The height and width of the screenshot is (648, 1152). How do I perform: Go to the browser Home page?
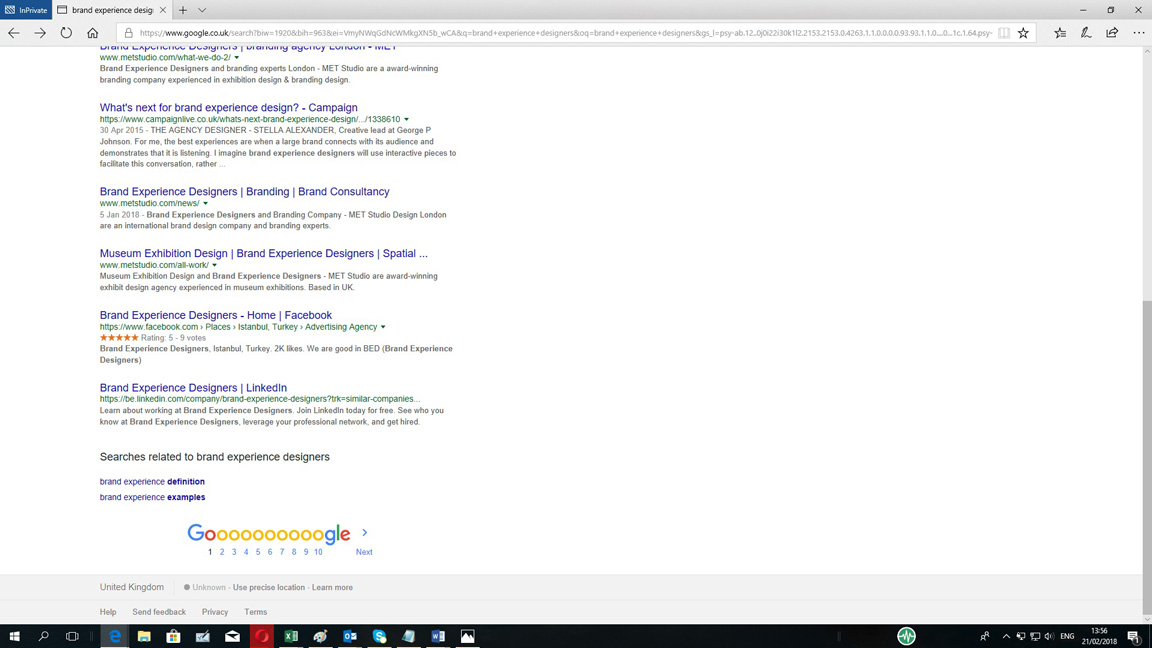pos(93,33)
